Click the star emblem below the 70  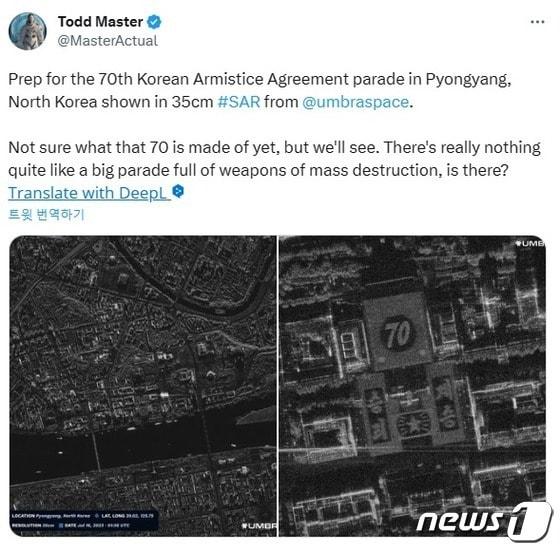click(x=413, y=425)
